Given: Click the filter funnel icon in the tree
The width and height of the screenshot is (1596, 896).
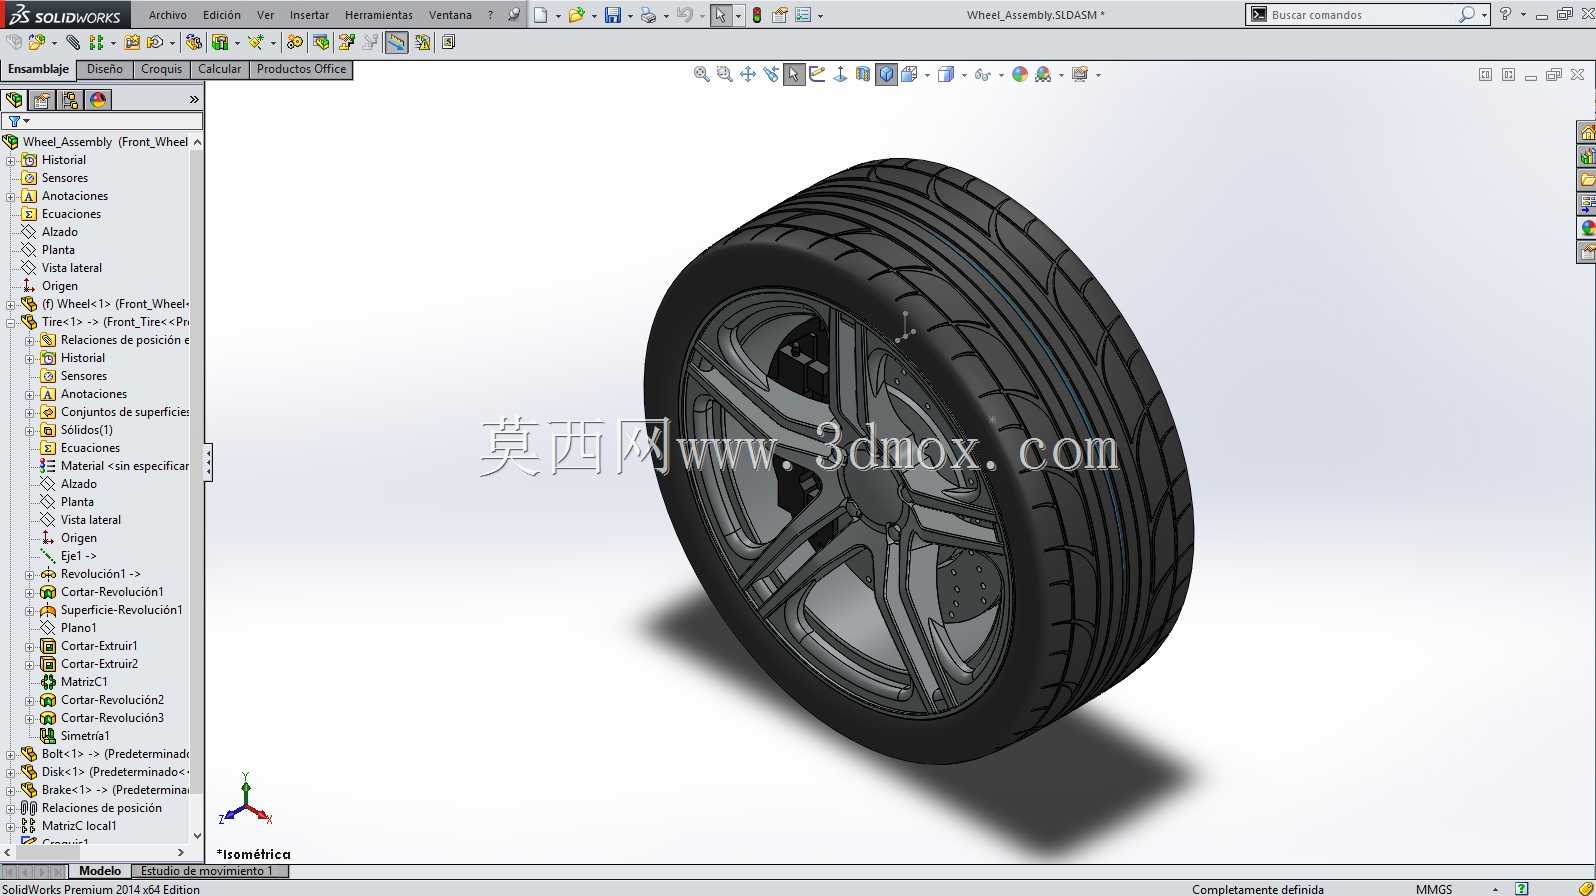Looking at the screenshot, I should pyautogui.click(x=14, y=121).
